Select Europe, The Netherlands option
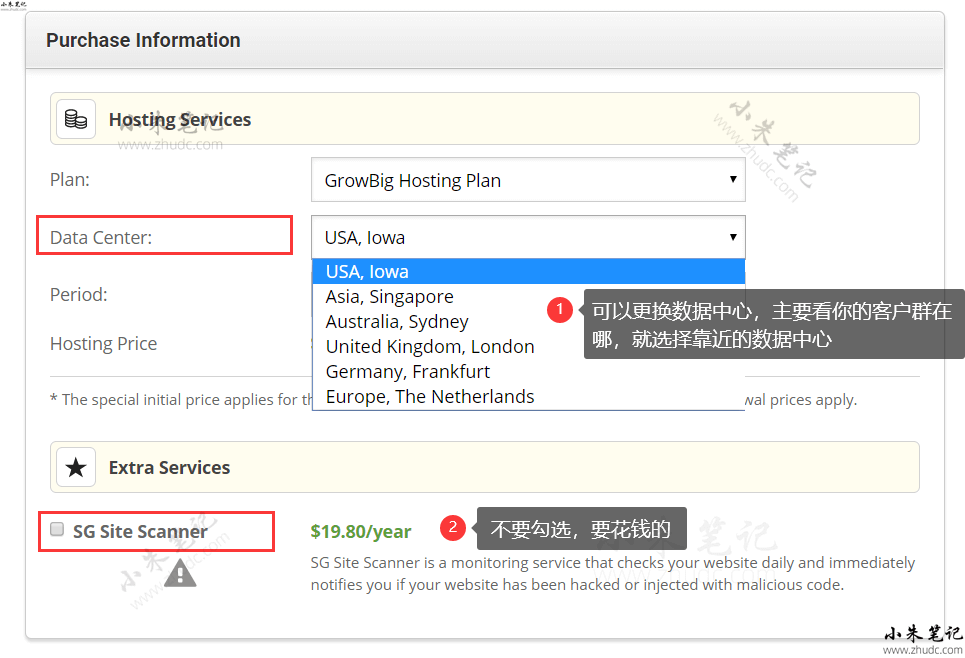Screen dimensions: 965x658 click(430, 397)
